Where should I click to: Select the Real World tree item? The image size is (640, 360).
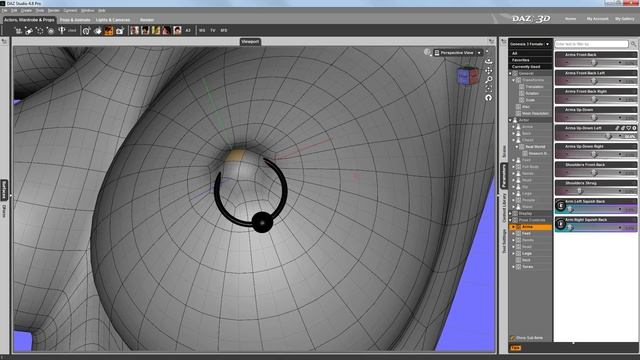click(x=535, y=147)
